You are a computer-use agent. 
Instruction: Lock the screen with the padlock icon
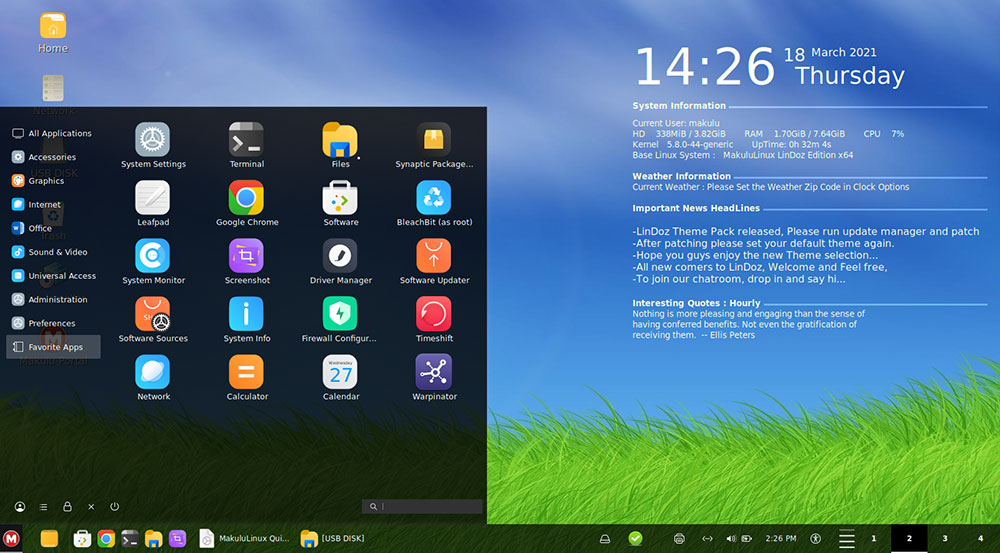click(67, 506)
